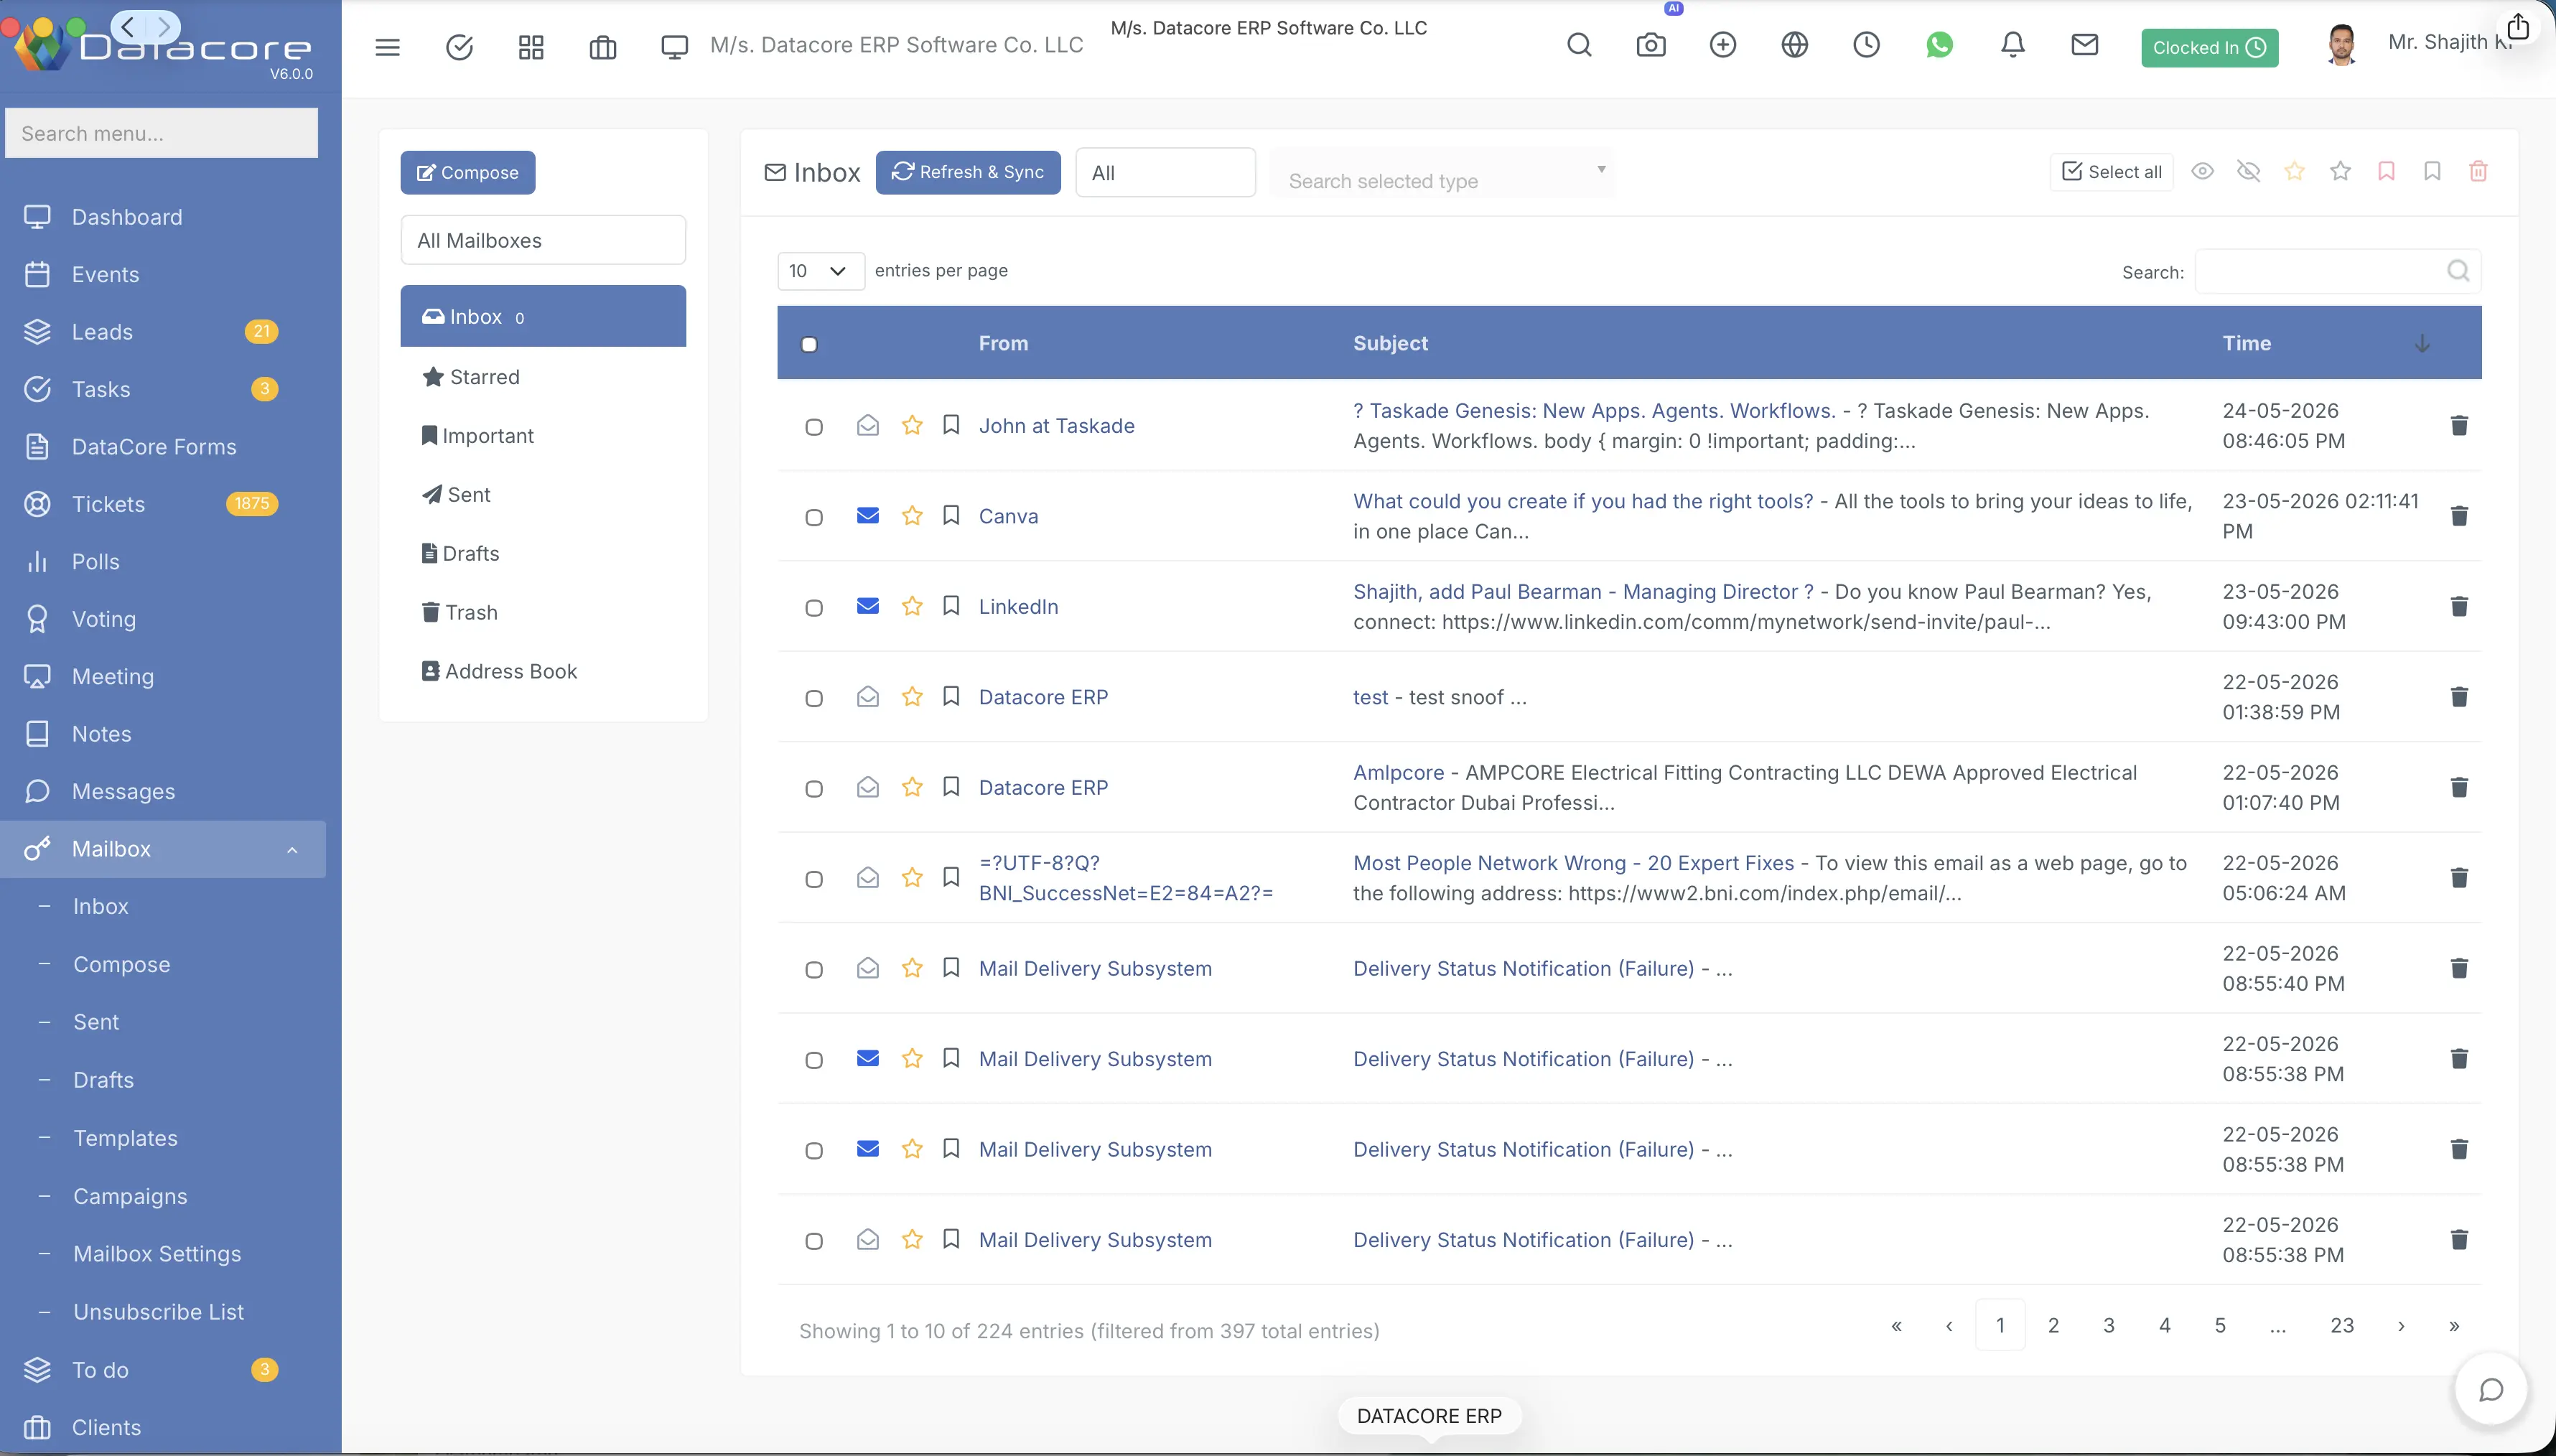Open the envelope mail icon in the top bar
This screenshot has width=2556, height=1456.
click(x=2085, y=45)
